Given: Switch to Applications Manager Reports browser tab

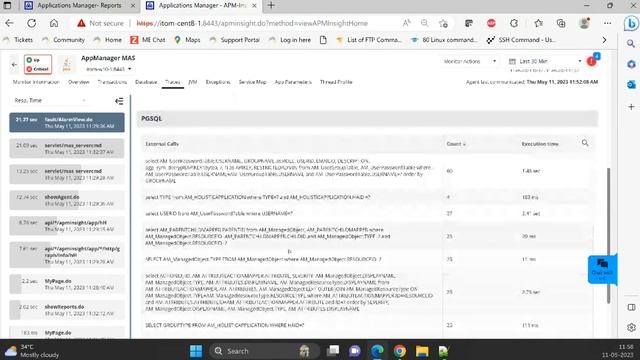Looking at the screenshot, I should pos(79,6).
